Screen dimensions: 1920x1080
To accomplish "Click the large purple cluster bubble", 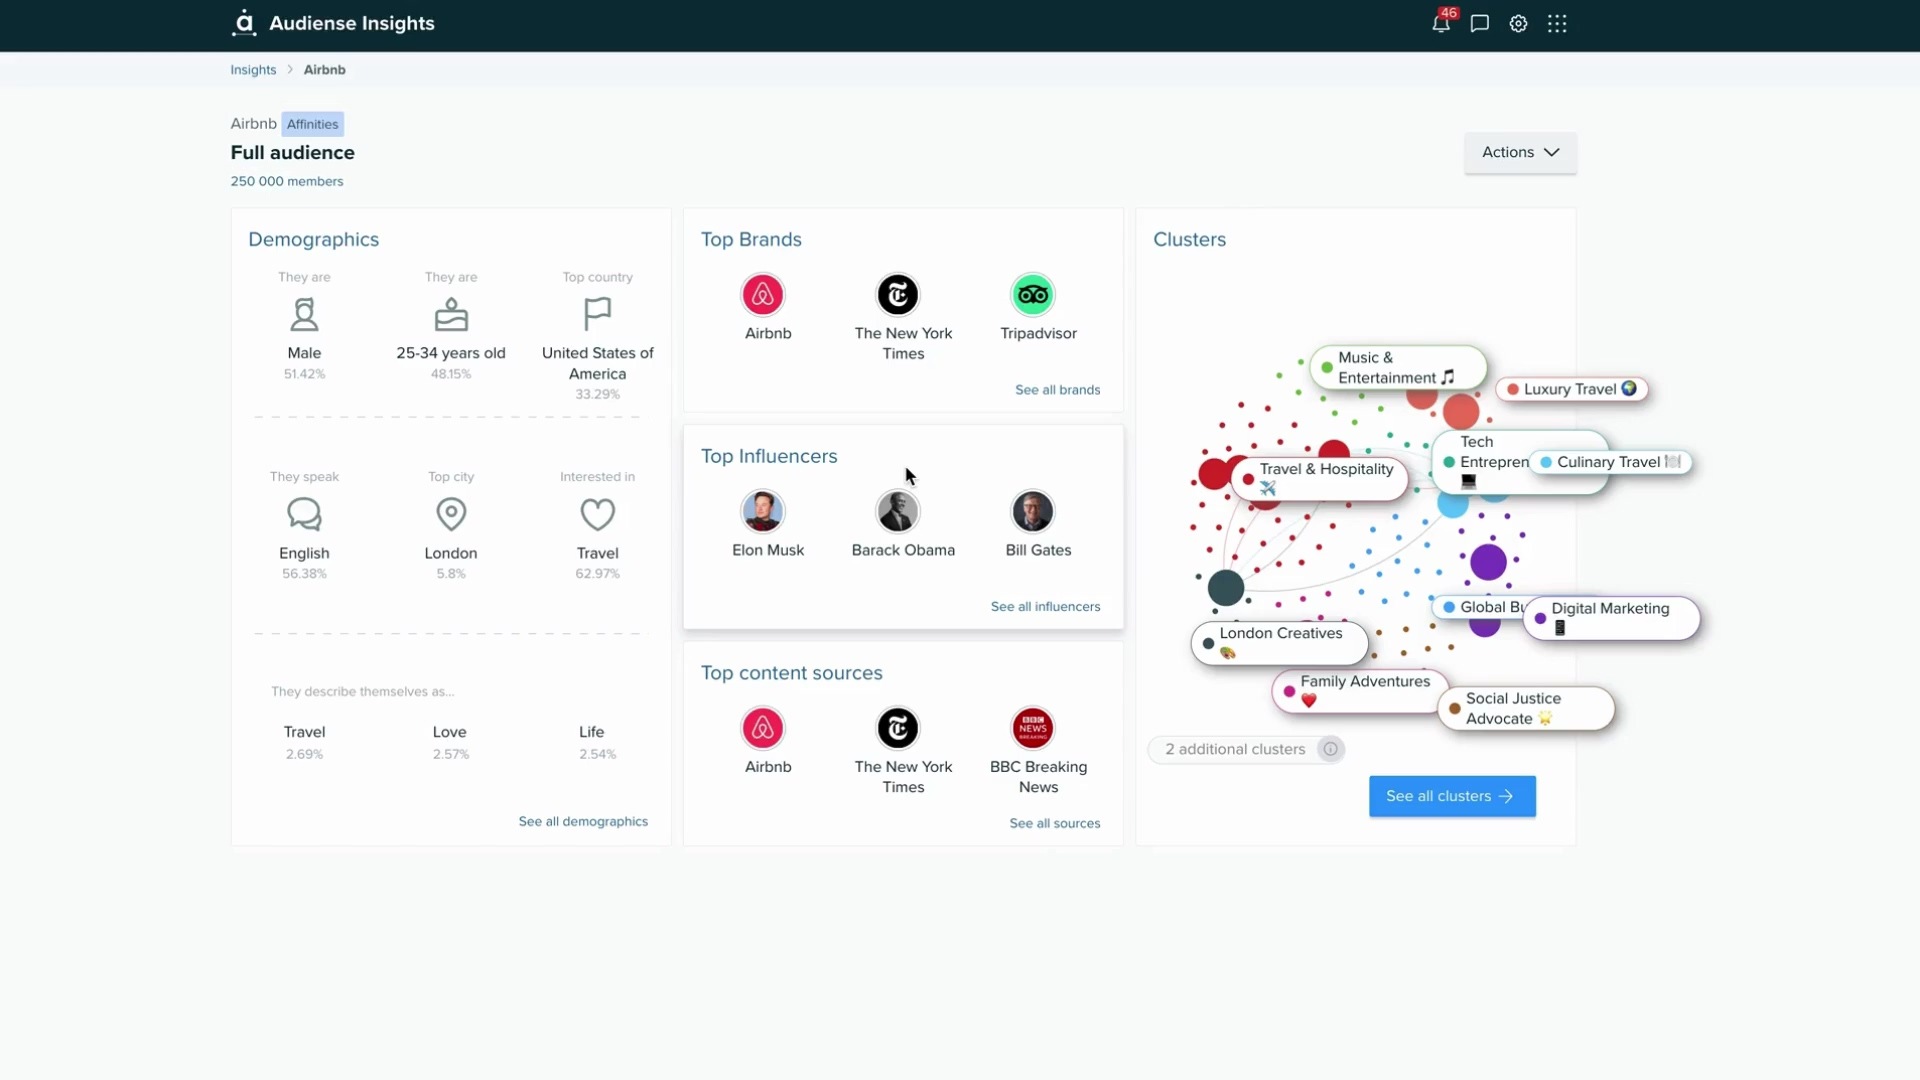I will (x=1488, y=562).
